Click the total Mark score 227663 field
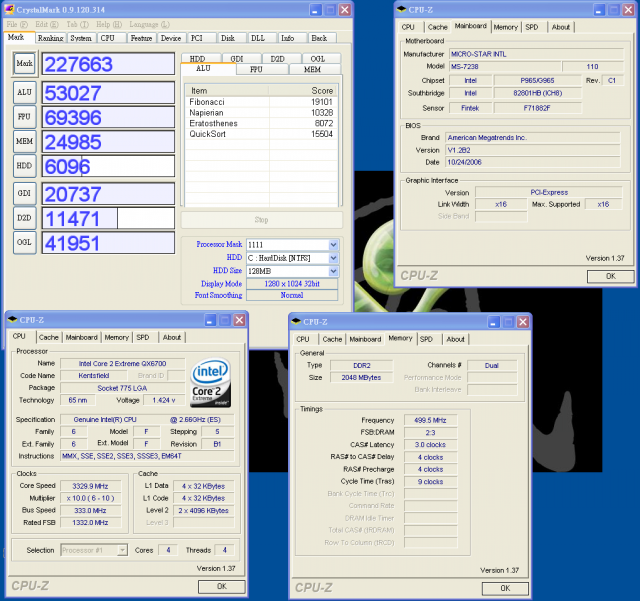 click(108, 63)
